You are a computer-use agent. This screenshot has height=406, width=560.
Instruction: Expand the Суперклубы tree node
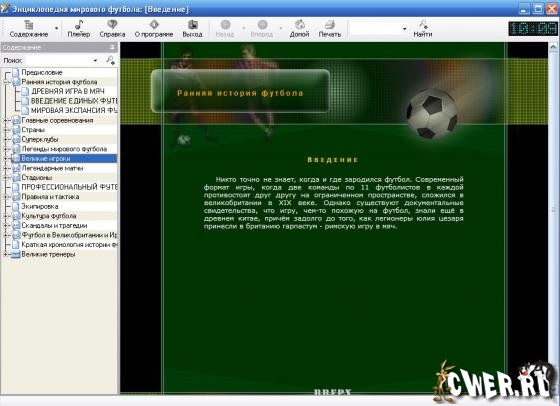tap(6, 139)
